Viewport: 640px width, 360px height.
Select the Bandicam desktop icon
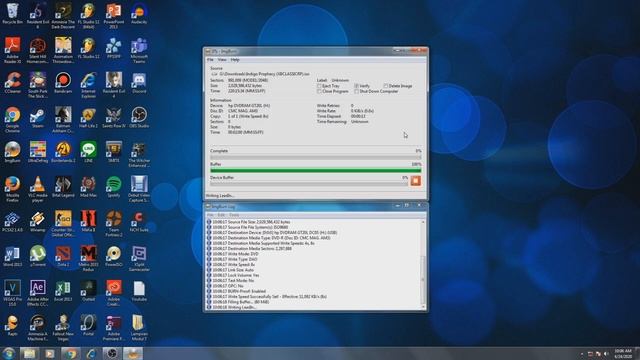tap(63, 83)
